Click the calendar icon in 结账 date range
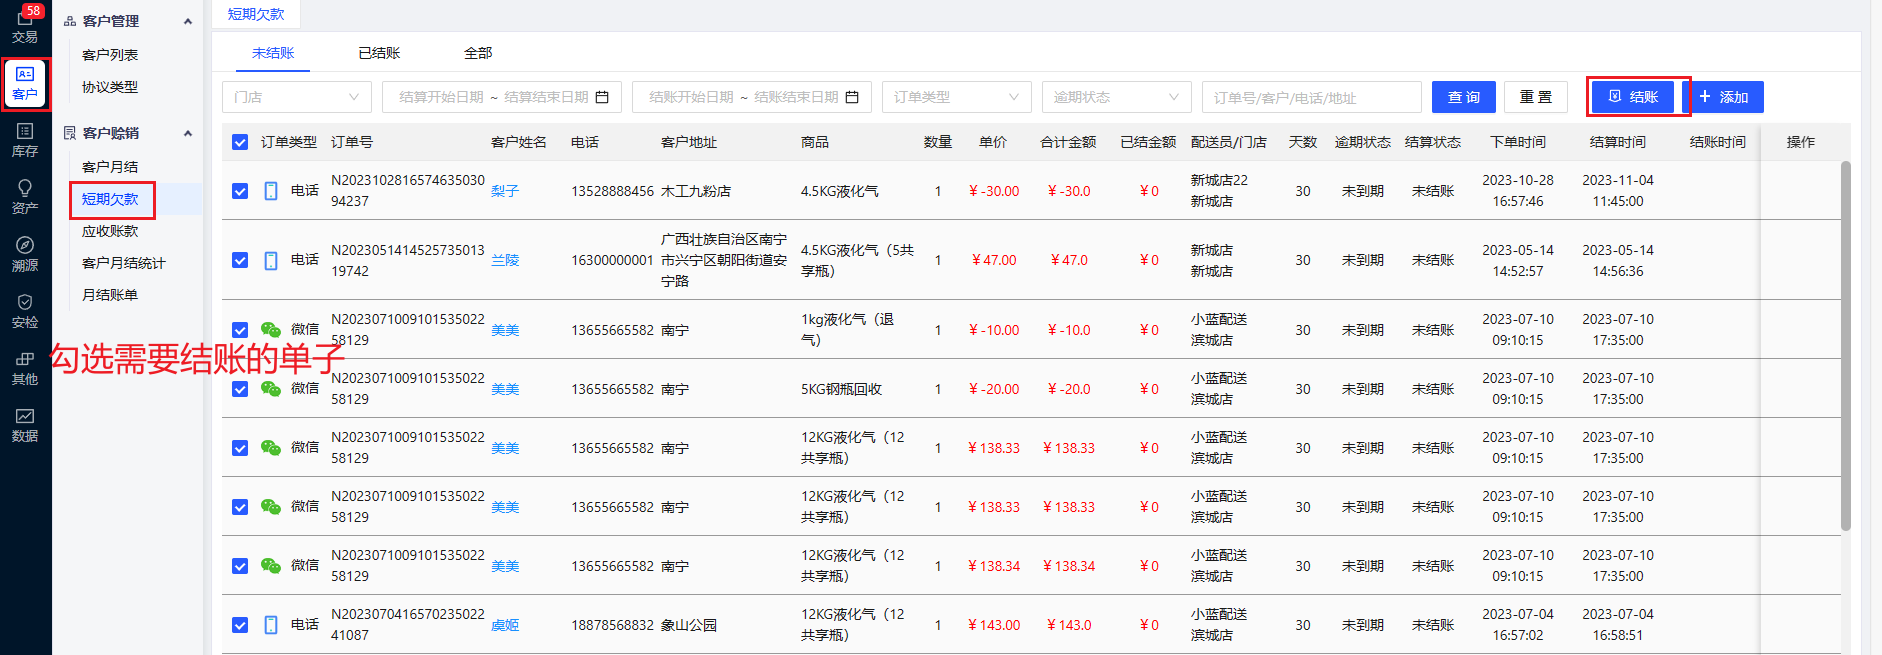 852,97
